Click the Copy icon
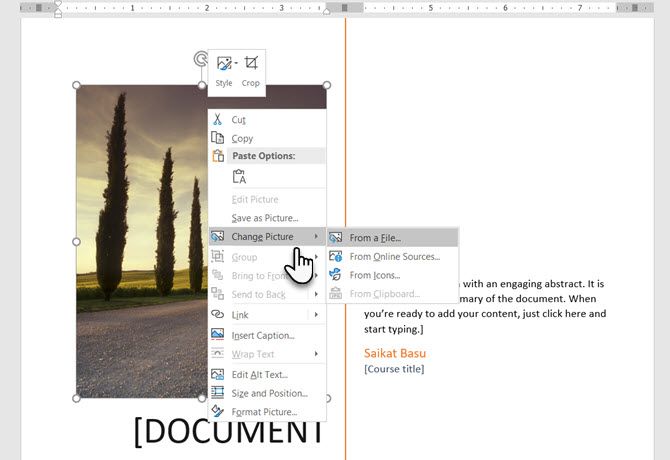 point(217,138)
